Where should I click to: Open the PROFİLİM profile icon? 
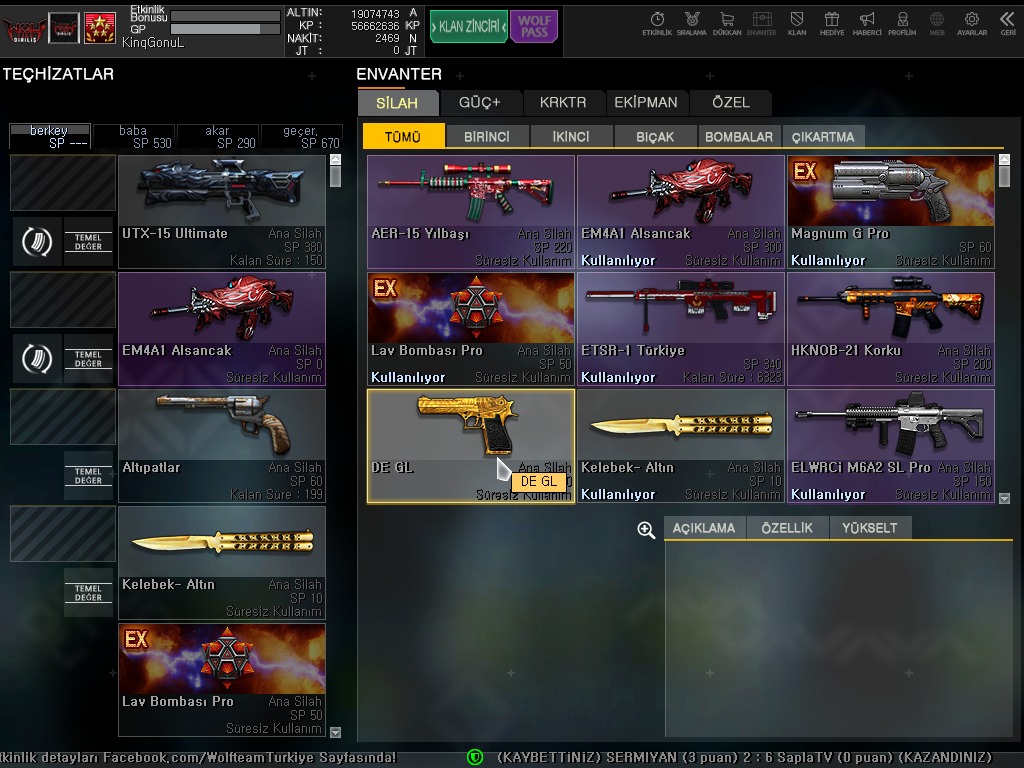pos(902,24)
